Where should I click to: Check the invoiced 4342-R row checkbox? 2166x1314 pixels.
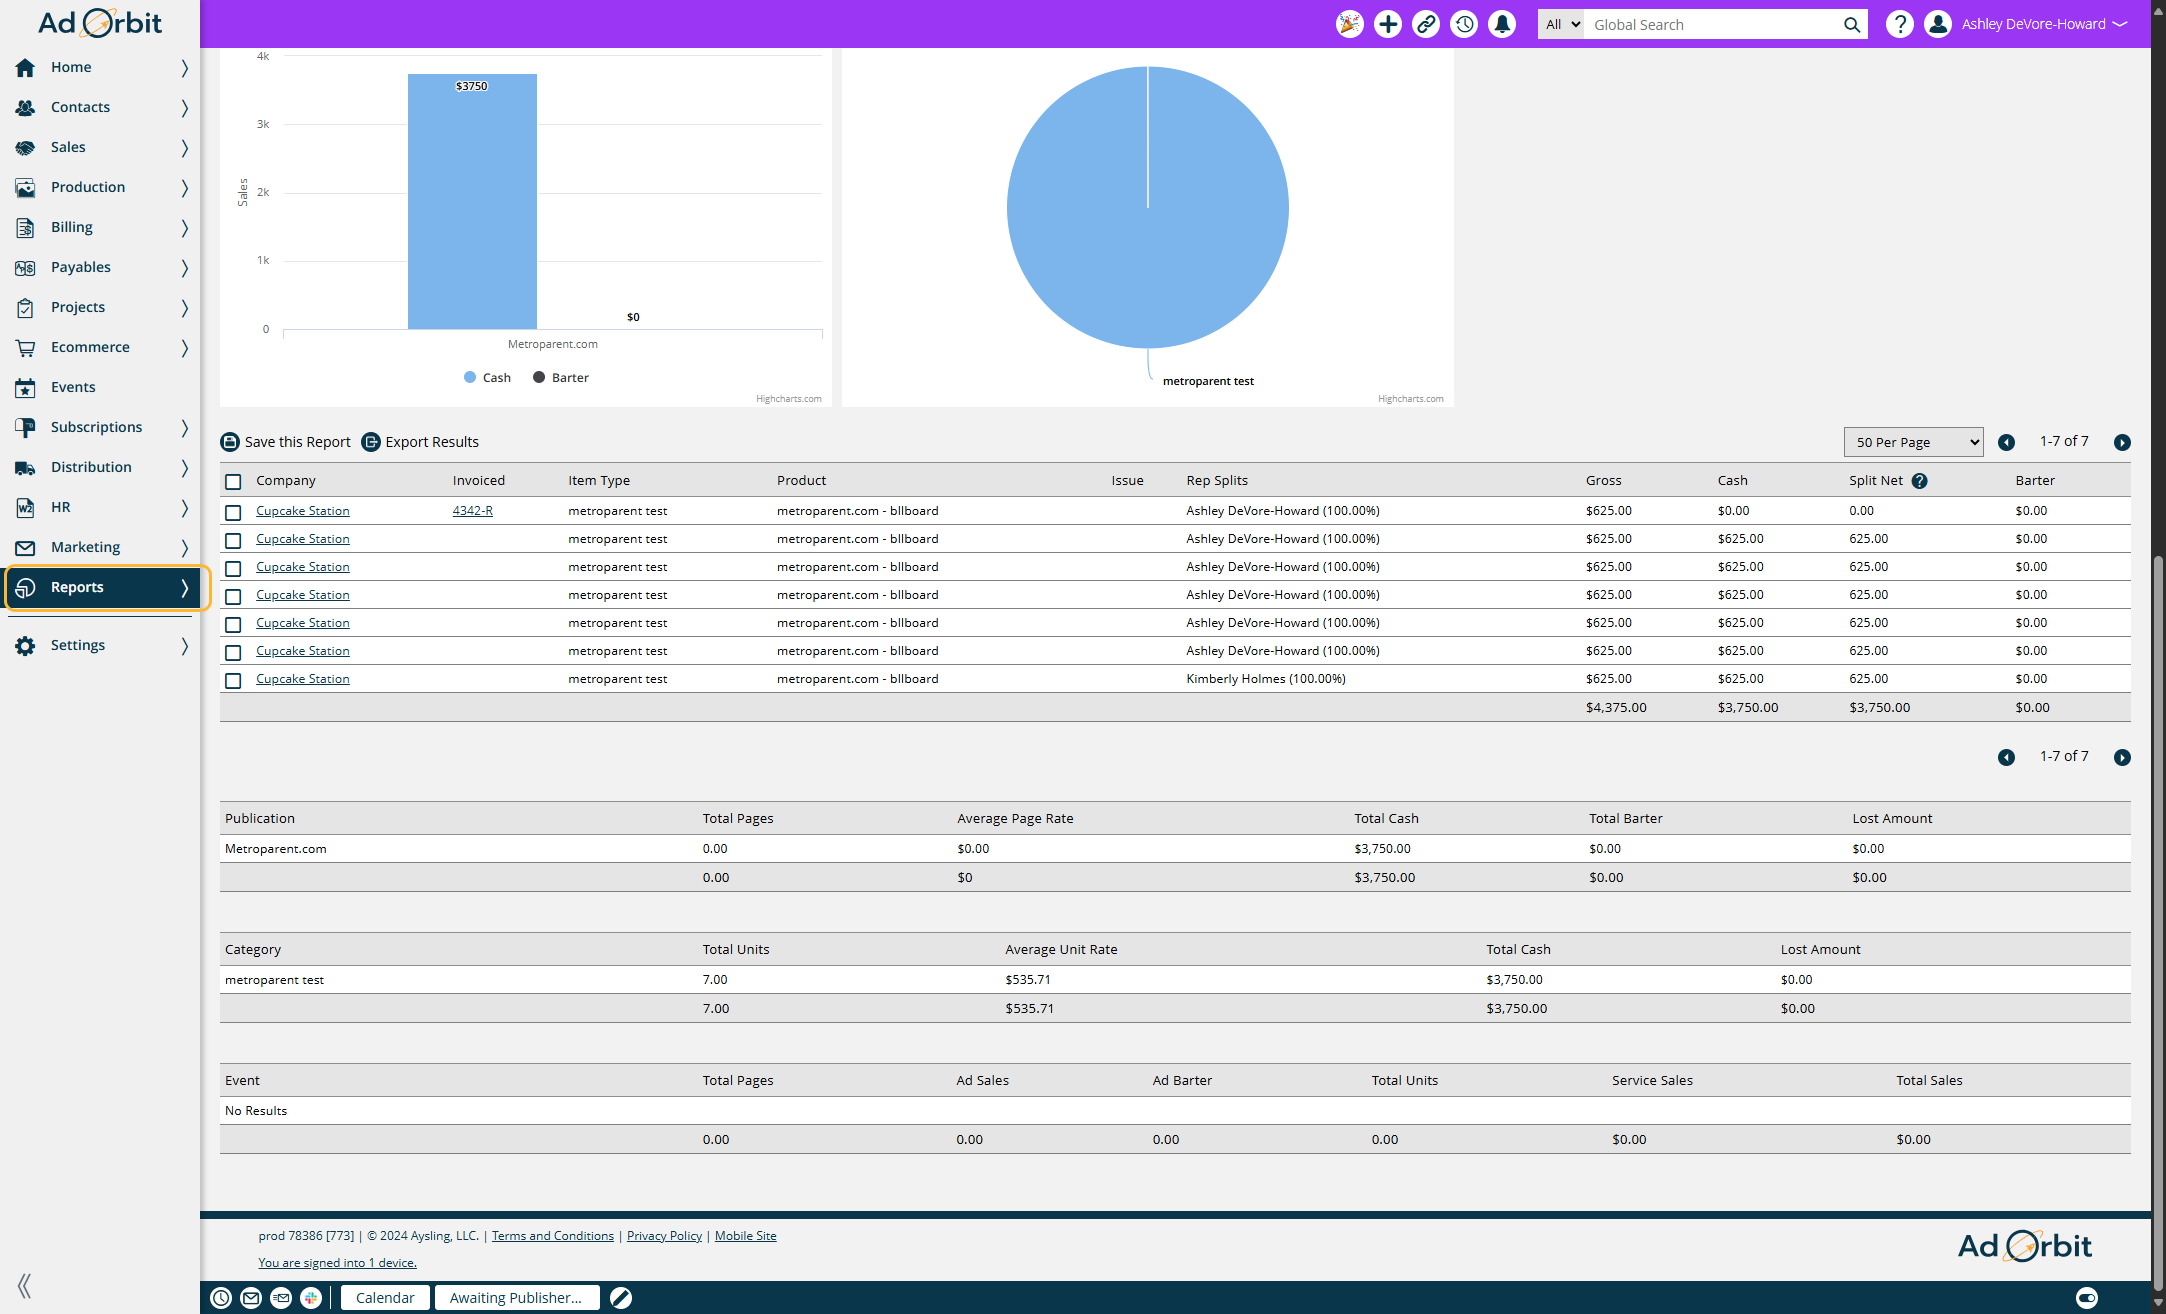pyautogui.click(x=233, y=512)
